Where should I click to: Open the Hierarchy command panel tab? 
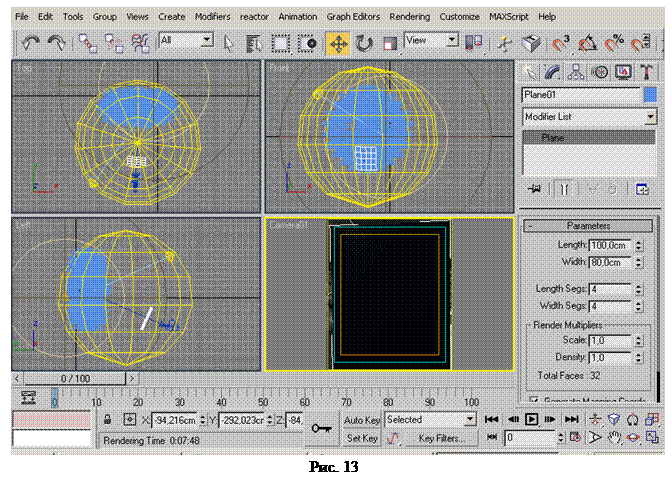coord(577,71)
